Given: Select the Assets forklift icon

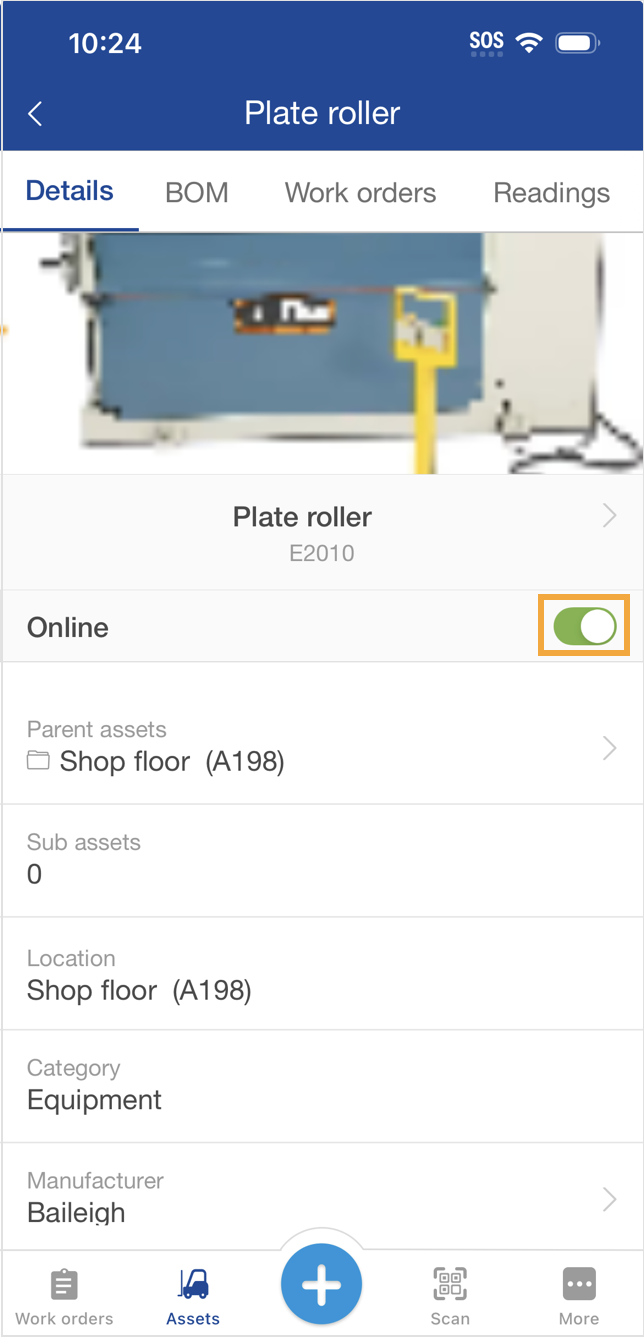Looking at the screenshot, I should coord(193,1285).
